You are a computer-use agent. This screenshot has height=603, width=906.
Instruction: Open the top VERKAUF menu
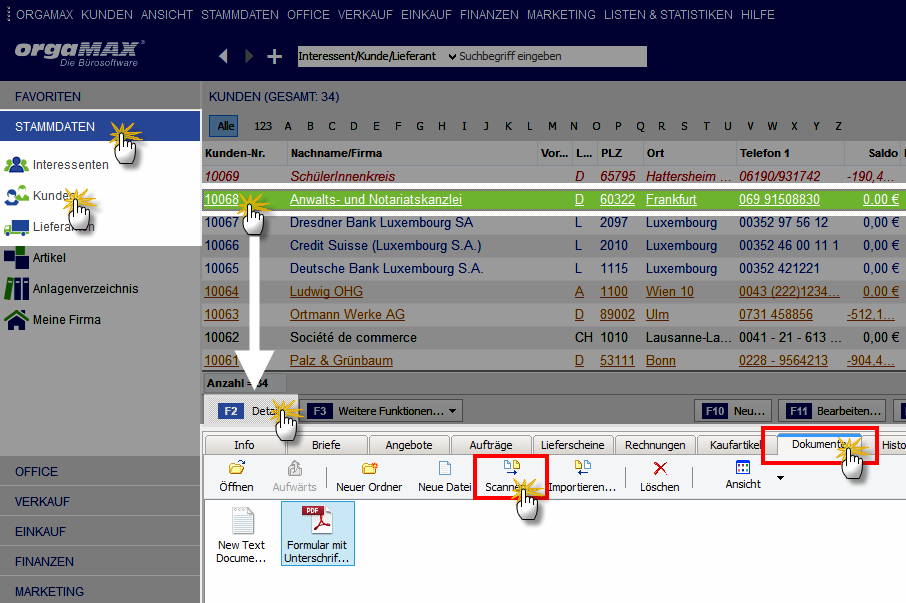pyautogui.click(x=365, y=14)
